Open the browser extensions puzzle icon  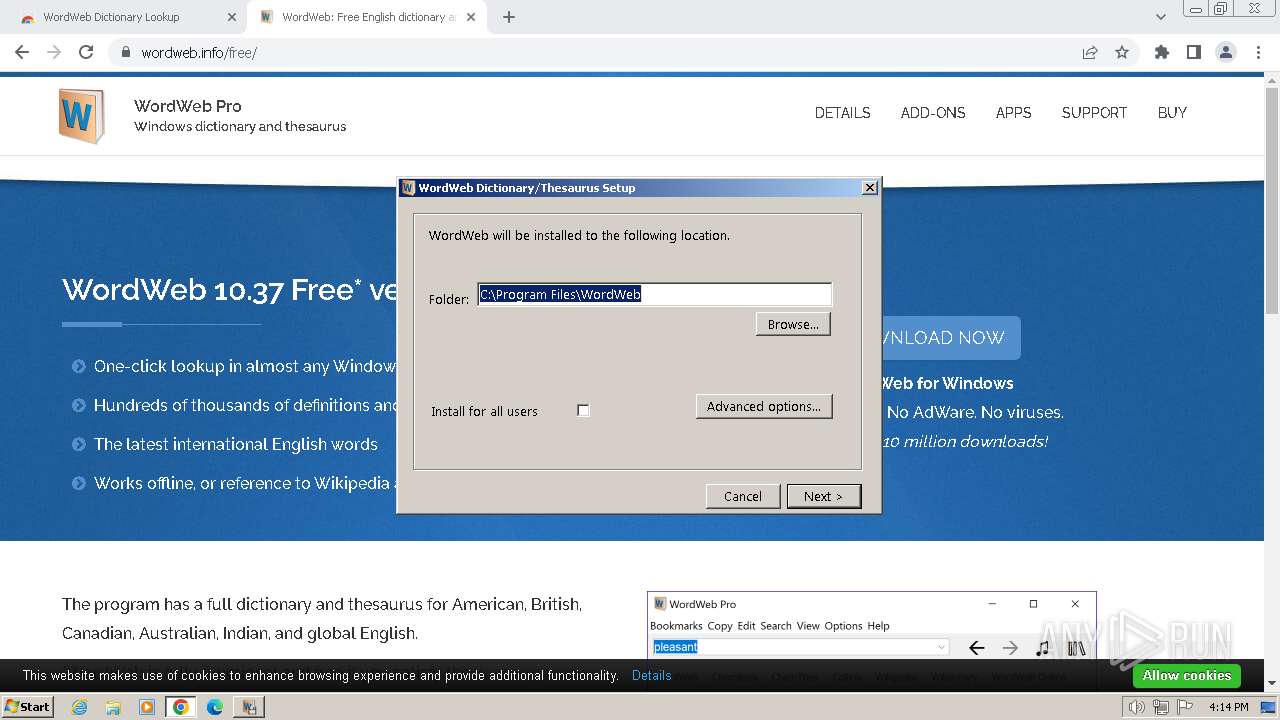(x=1161, y=52)
